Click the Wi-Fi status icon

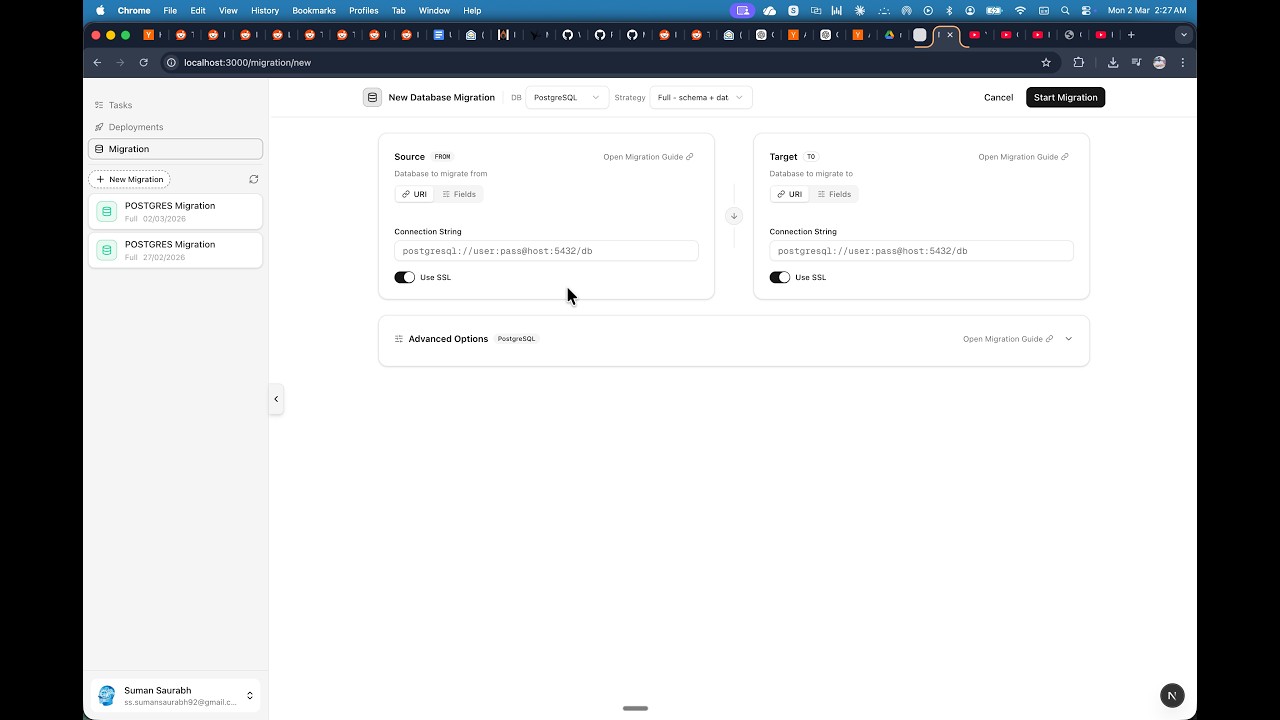1020,10
